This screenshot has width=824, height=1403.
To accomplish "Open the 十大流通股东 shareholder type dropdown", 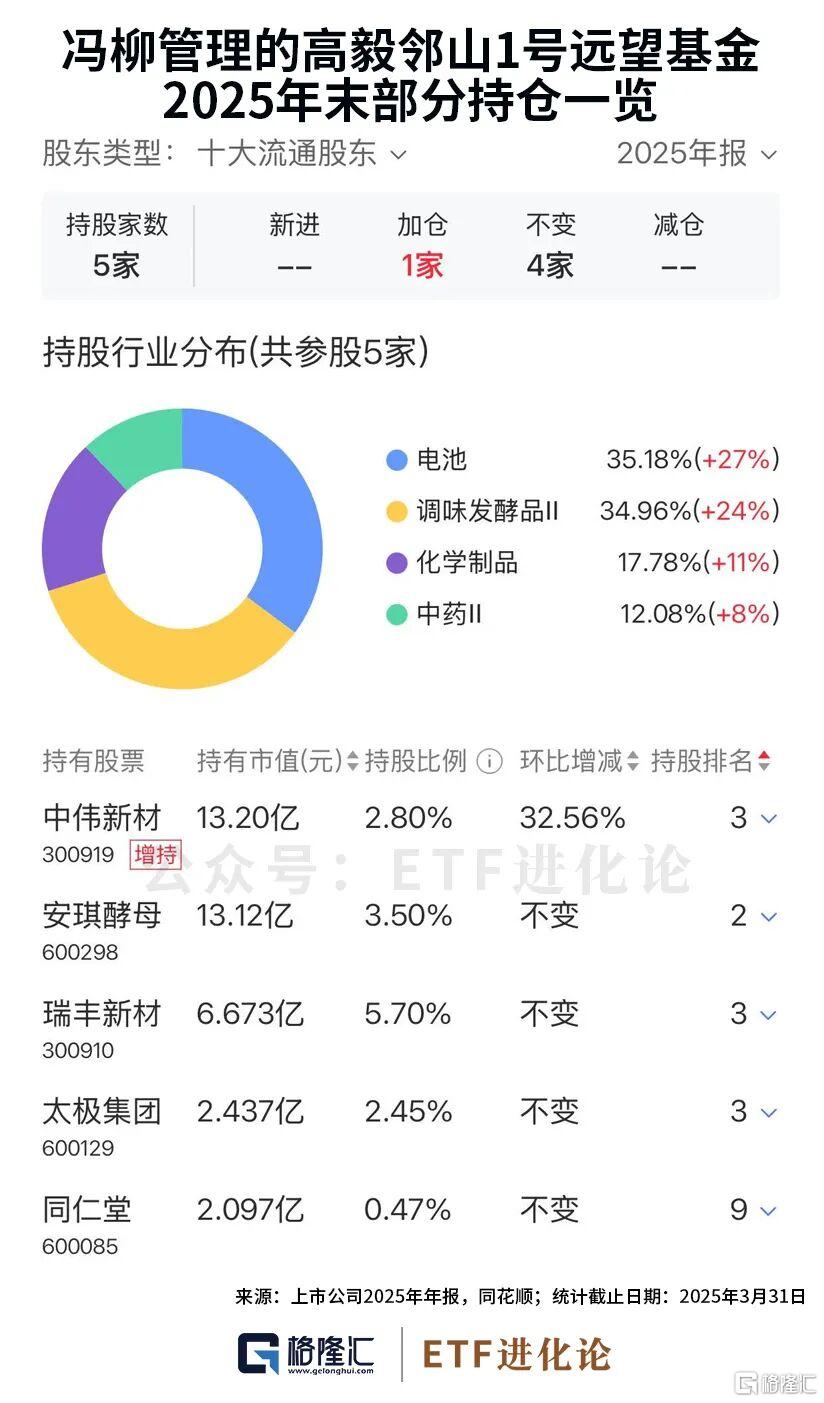I will (x=301, y=154).
